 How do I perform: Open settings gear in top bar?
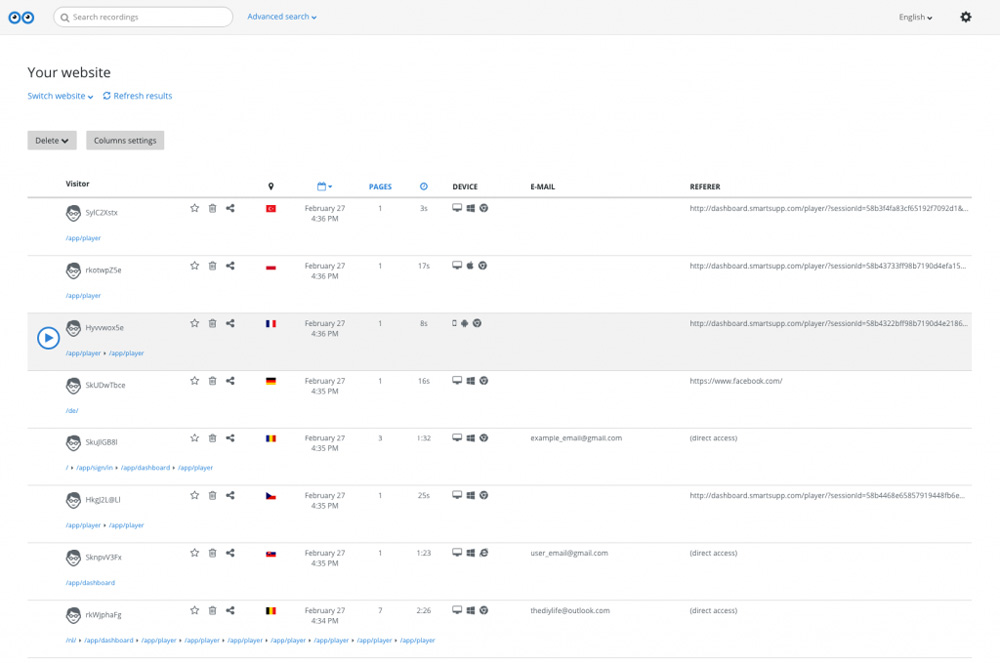(x=965, y=17)
